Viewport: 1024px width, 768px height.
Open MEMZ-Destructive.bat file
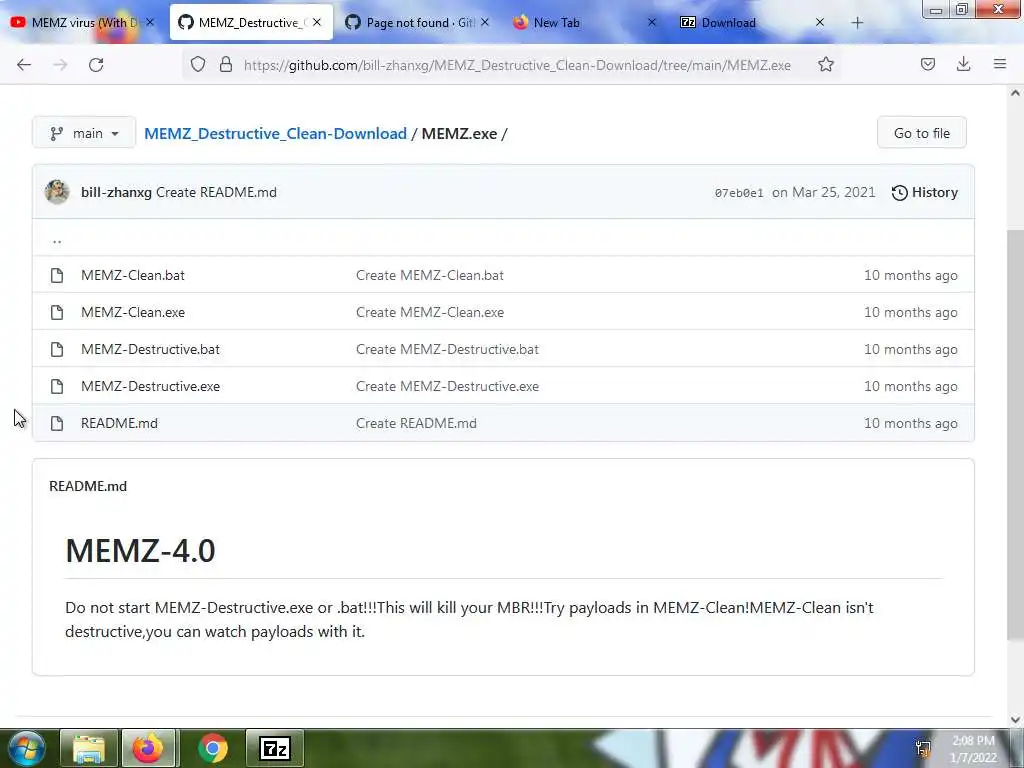tap(150, 349)
